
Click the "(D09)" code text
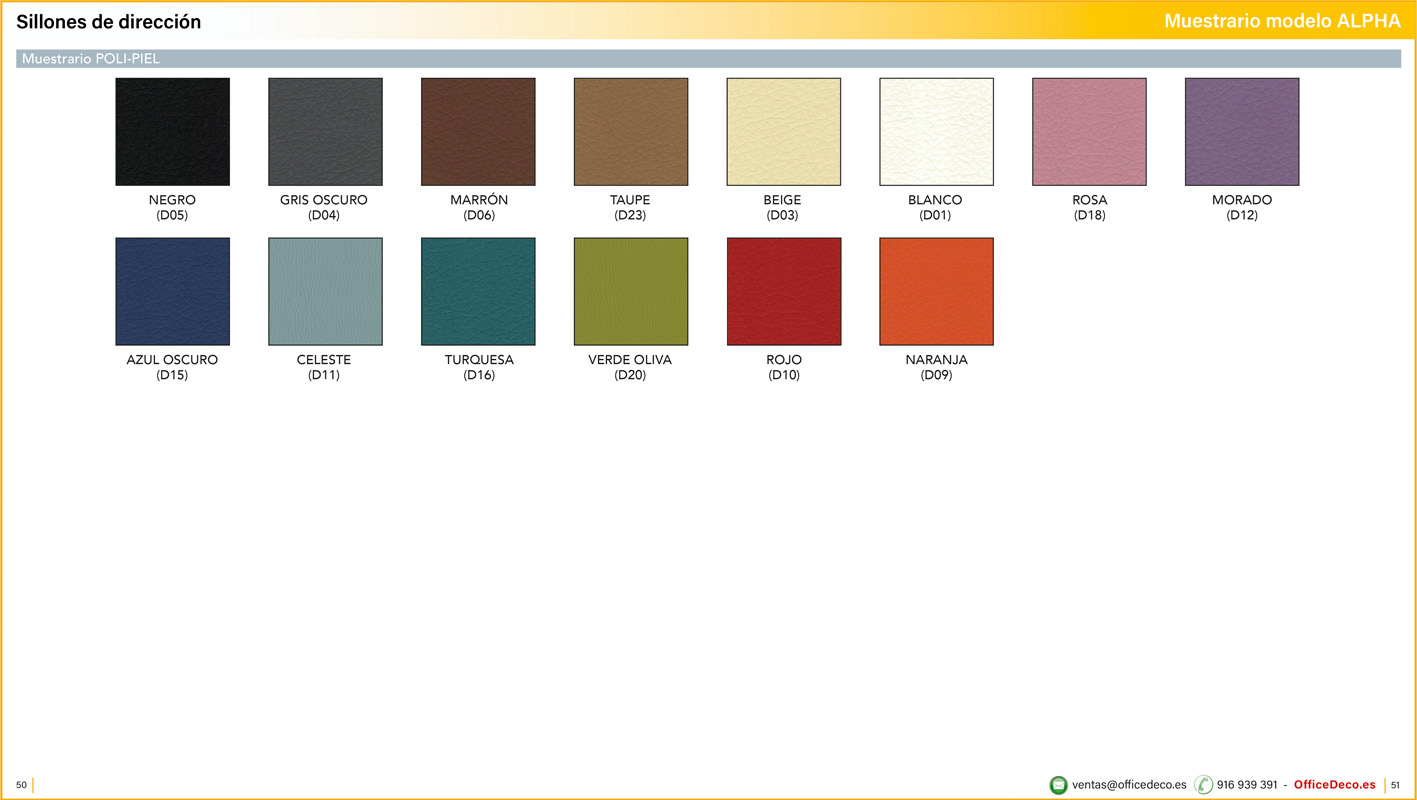pos(937,375)
